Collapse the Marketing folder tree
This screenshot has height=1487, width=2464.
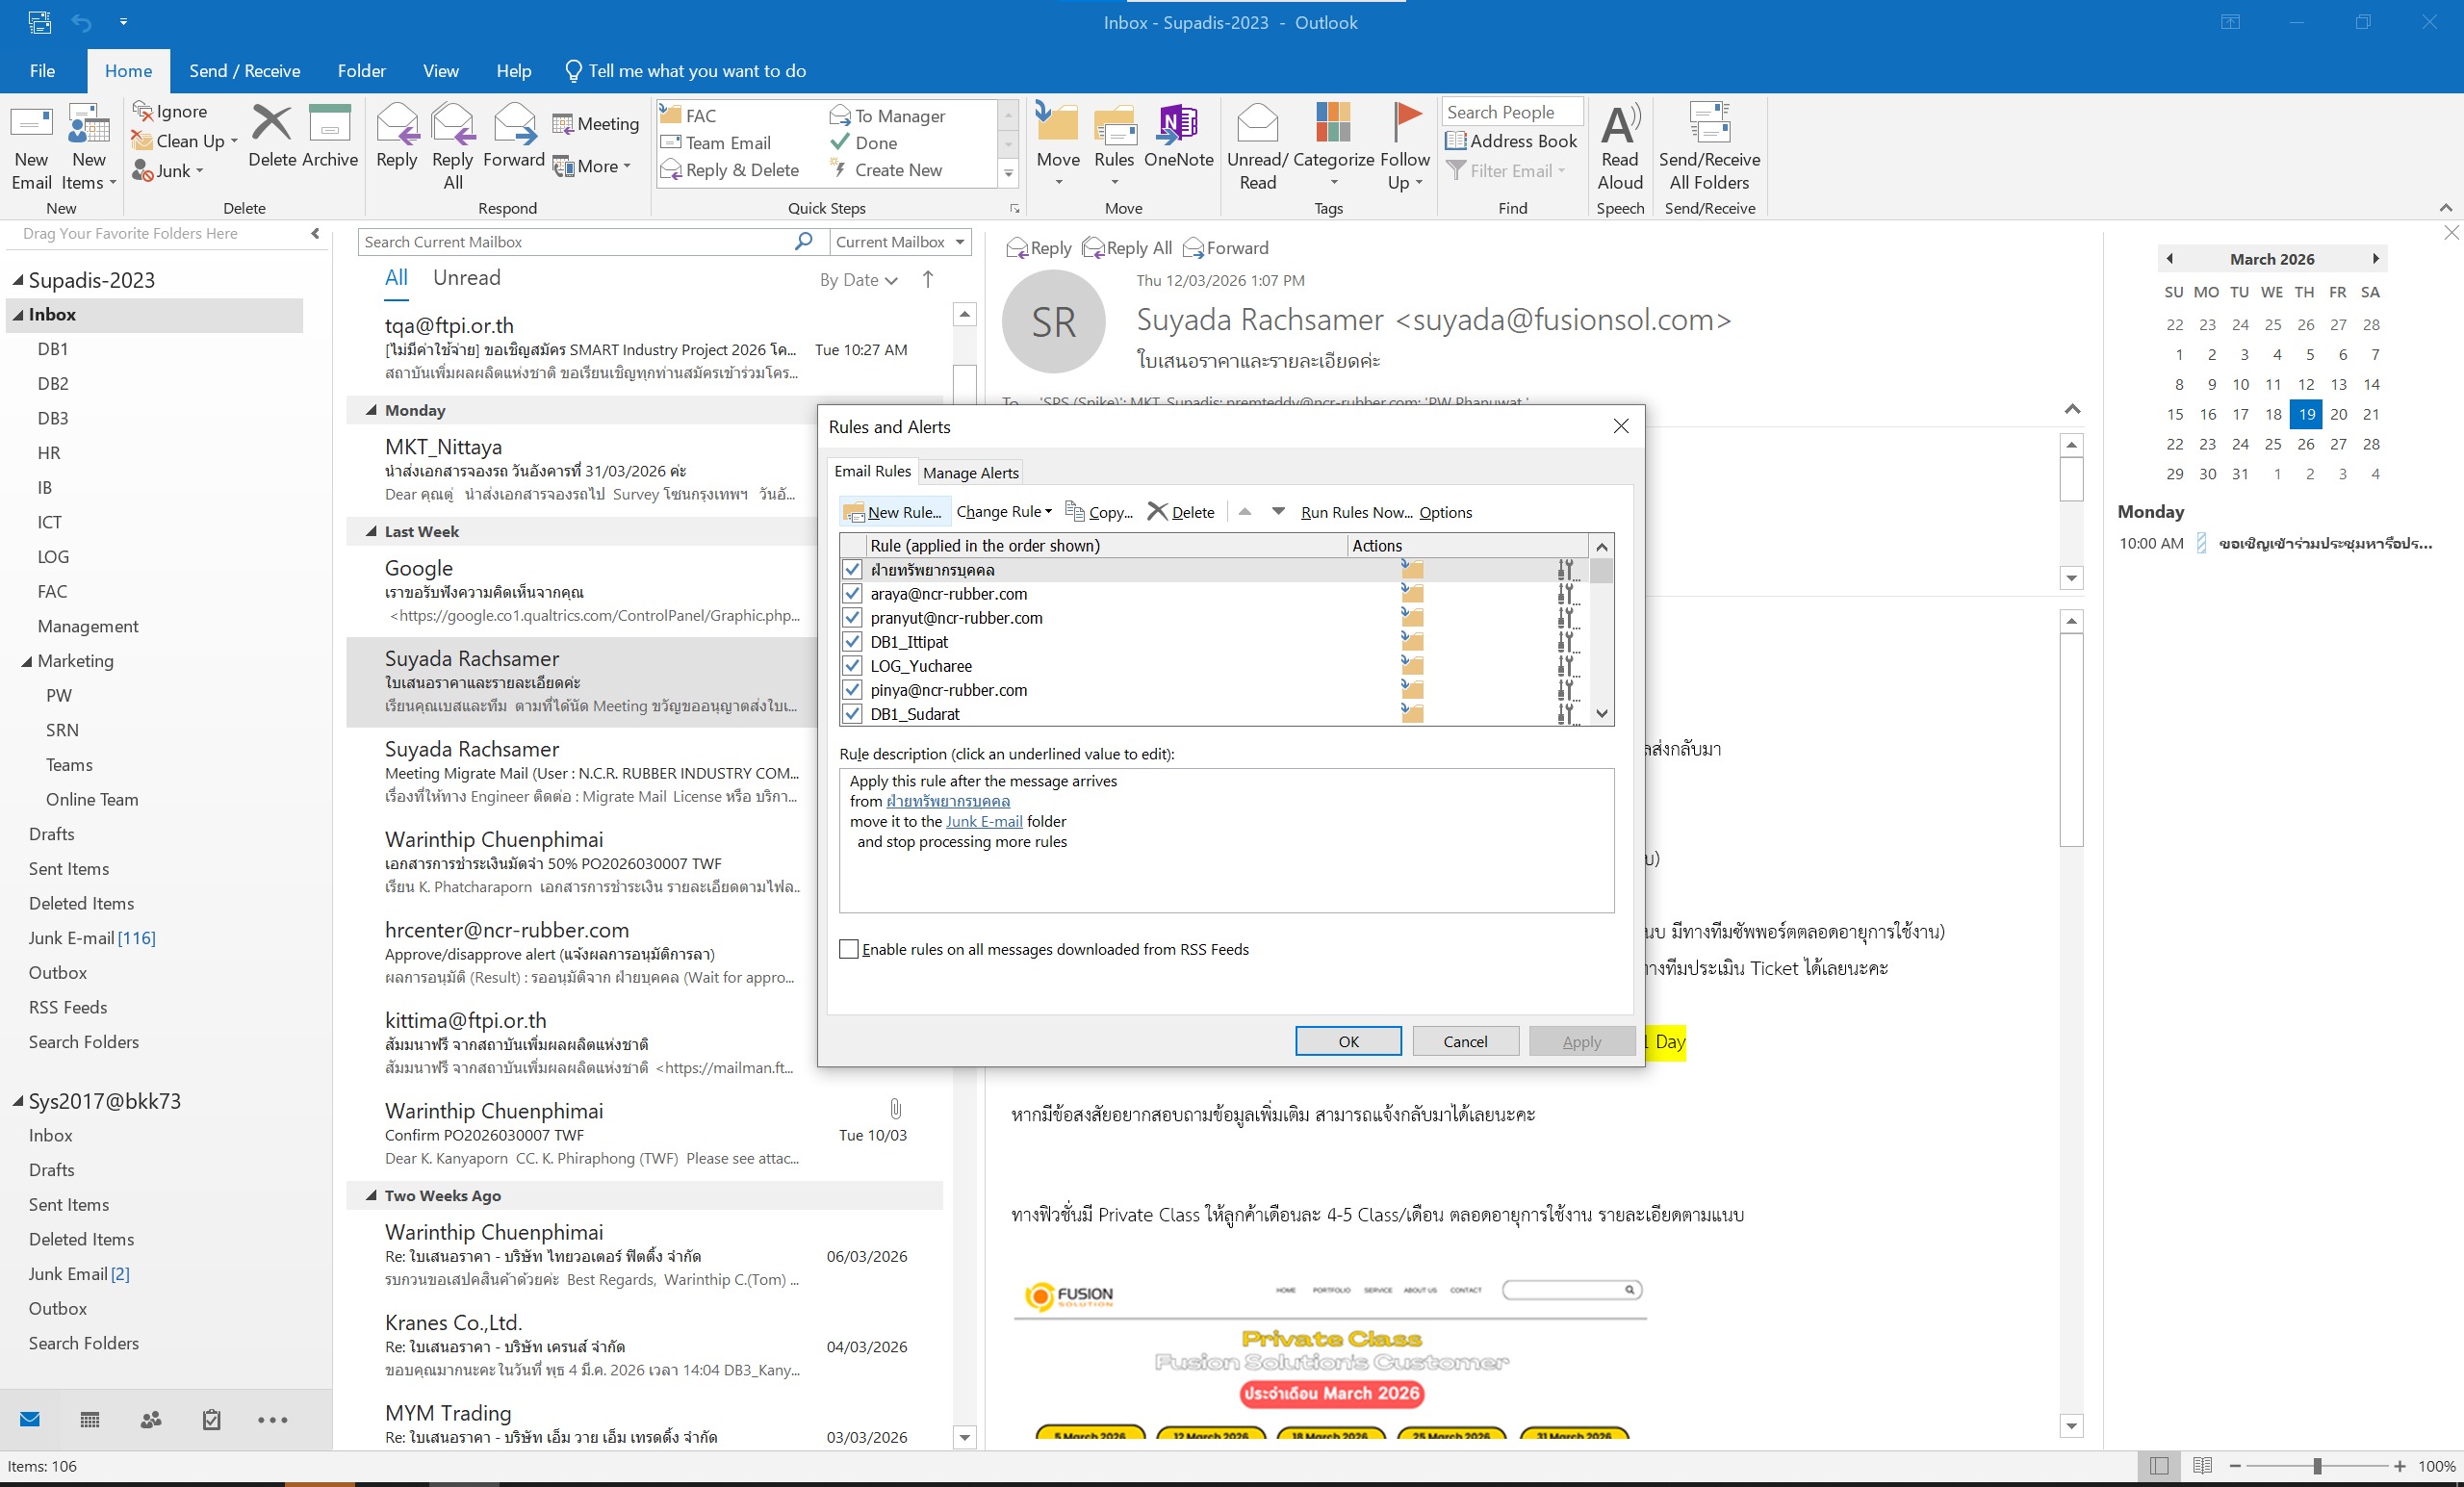(27, 661)
